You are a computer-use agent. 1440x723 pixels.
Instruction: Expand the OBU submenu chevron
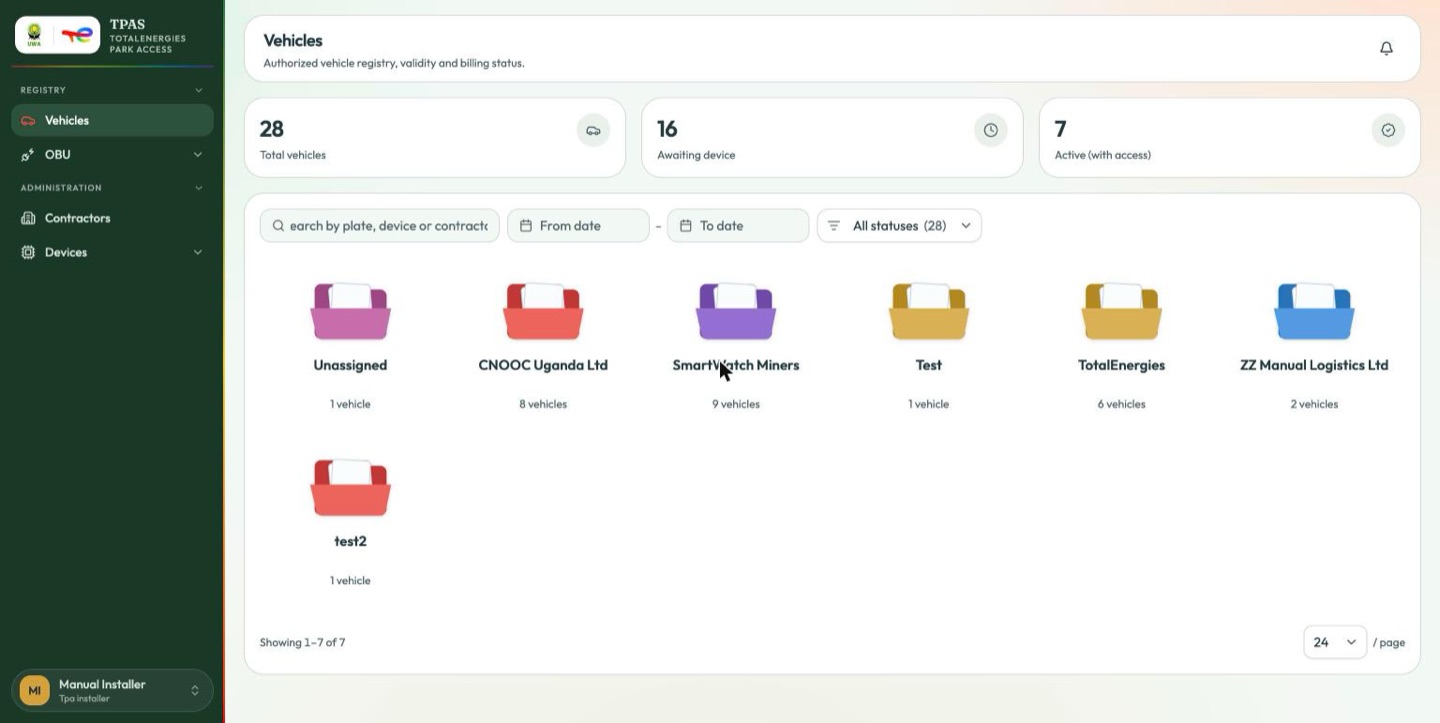198,155
